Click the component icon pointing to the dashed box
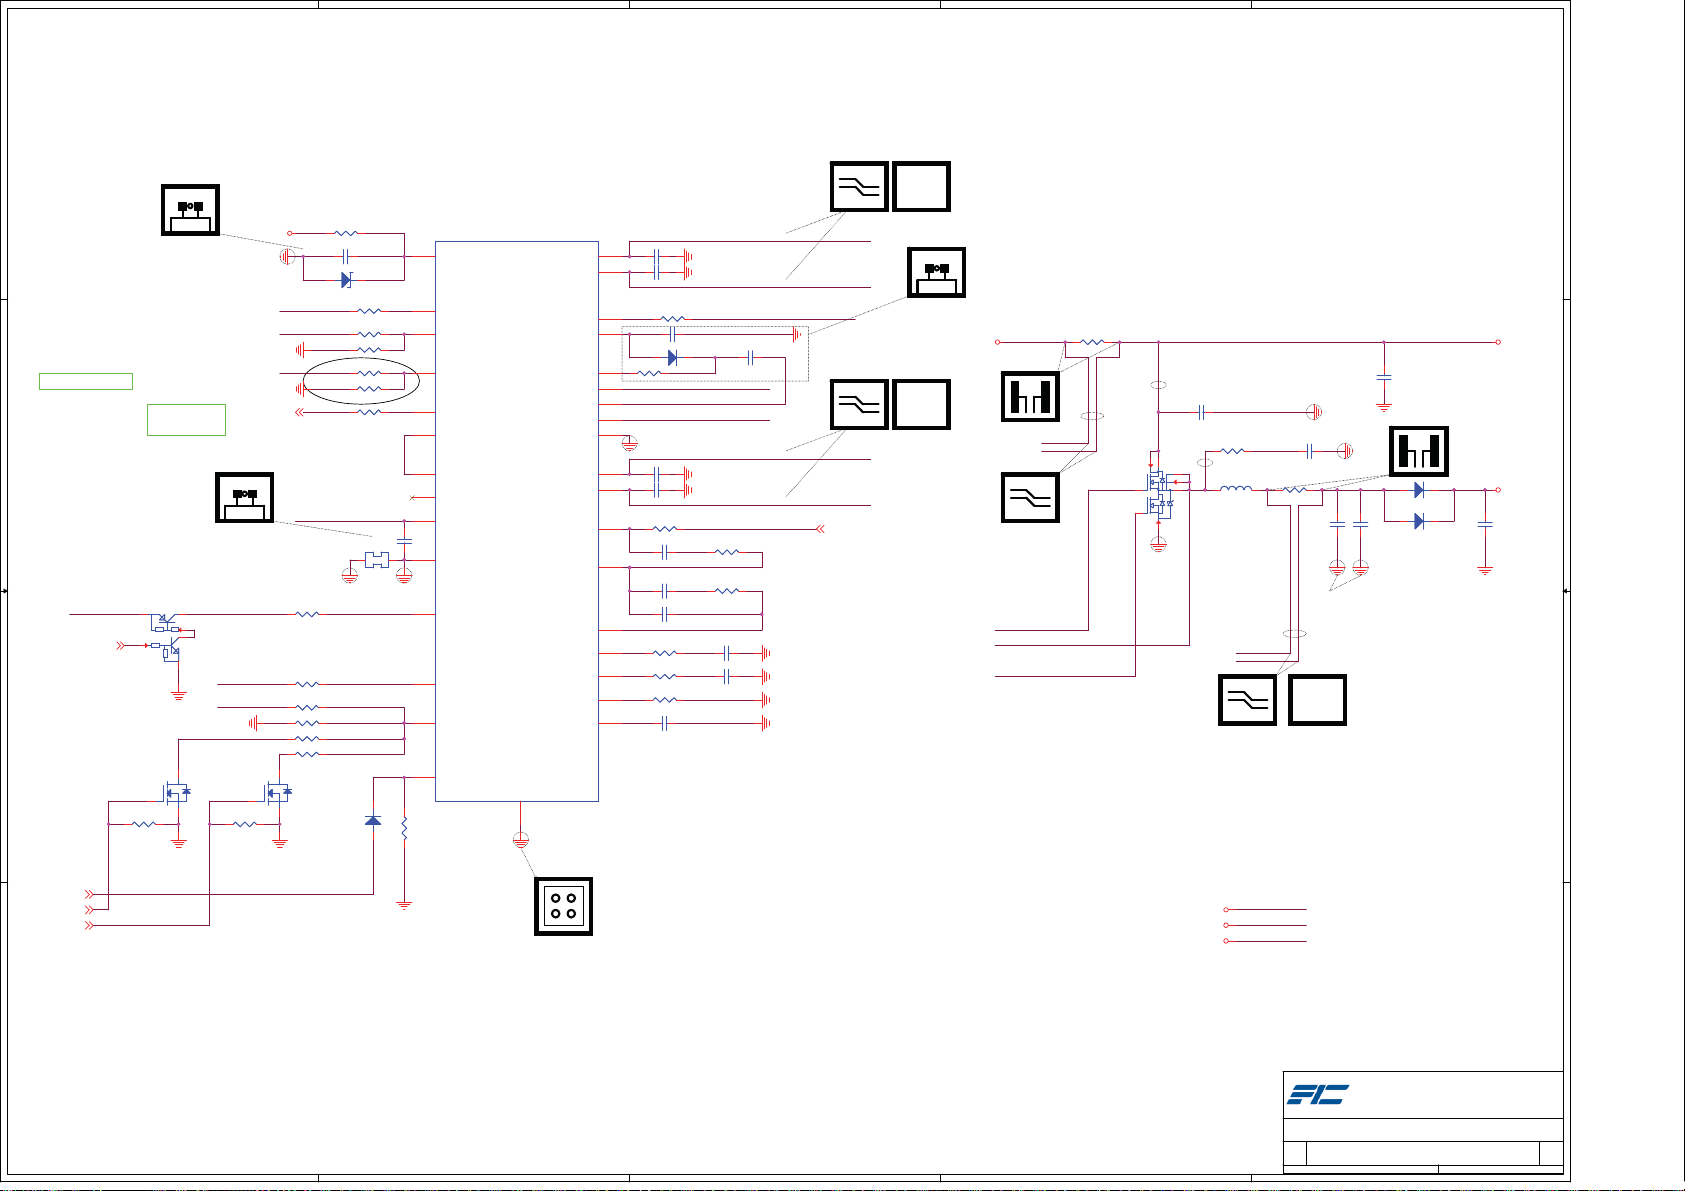1685x1191 pixels. pos(937,273)
